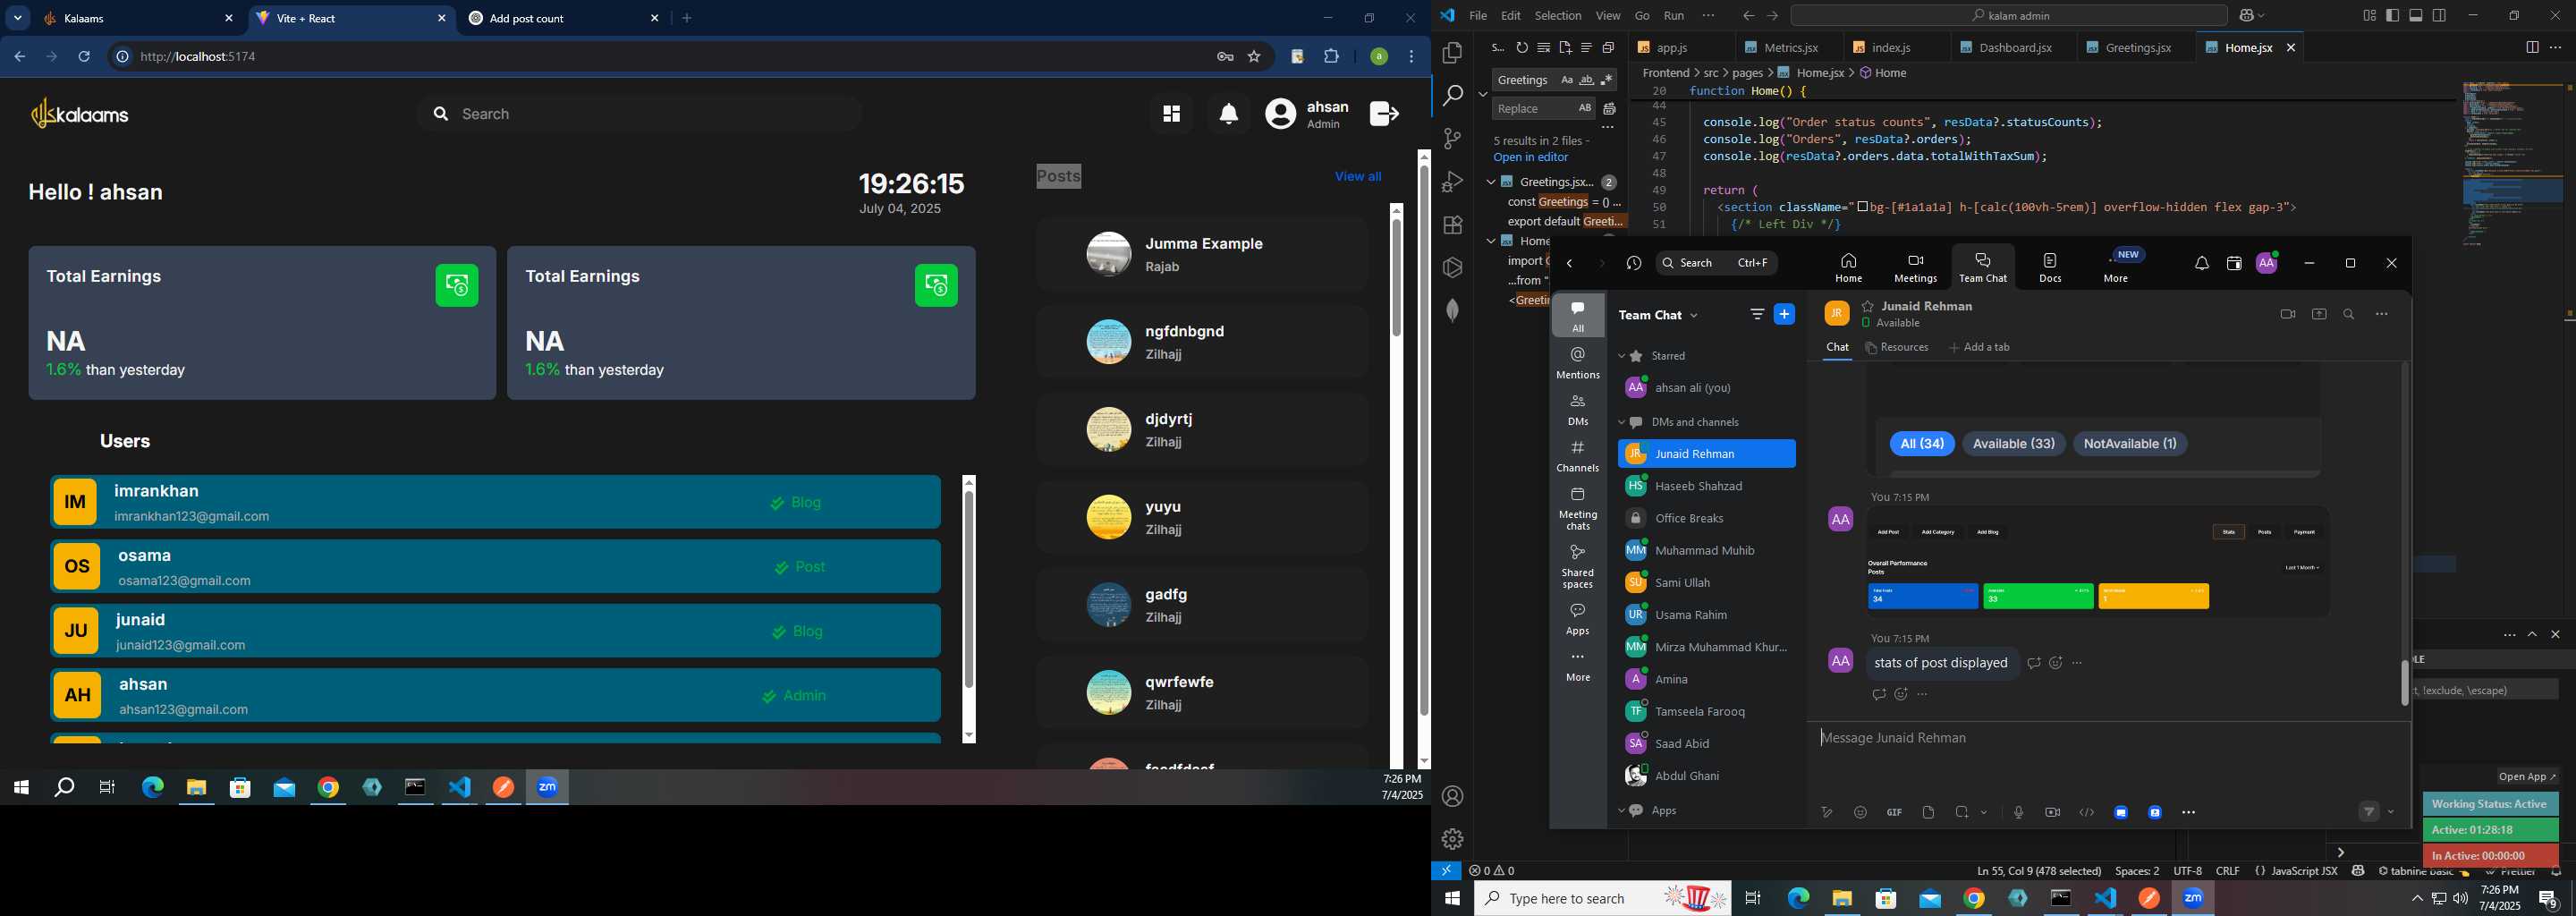This screenshot has height=916, width=2576.
Task: Start video meeting with Junaid Rehman in Zoom
Action: coord(2287,314)
